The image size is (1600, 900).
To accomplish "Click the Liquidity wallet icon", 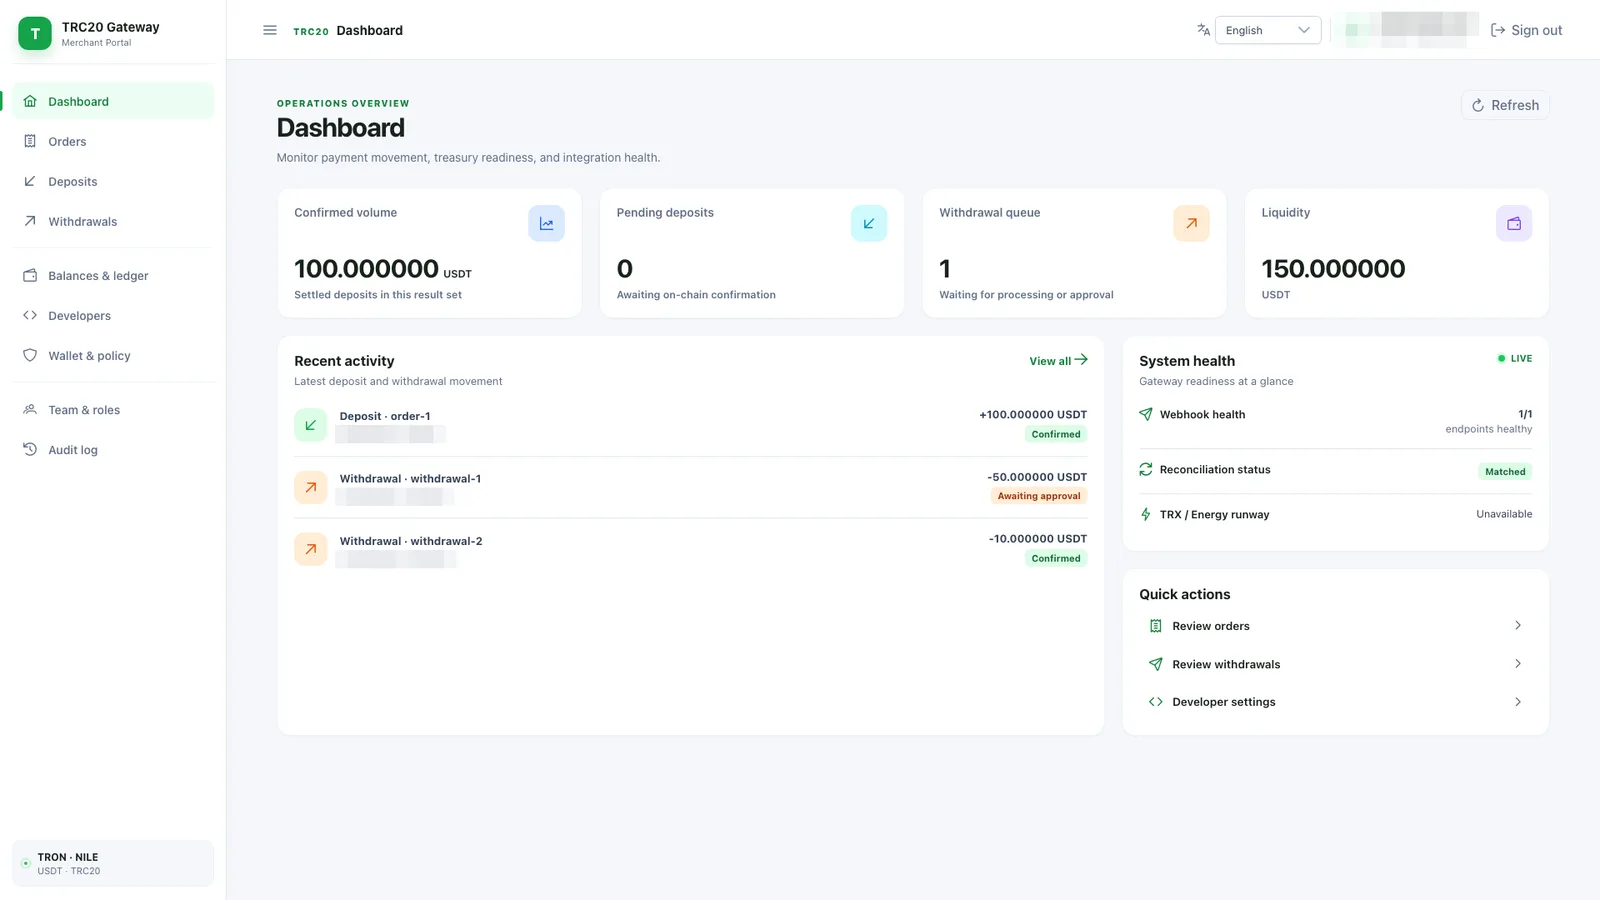I will [x=1514, y=223].
